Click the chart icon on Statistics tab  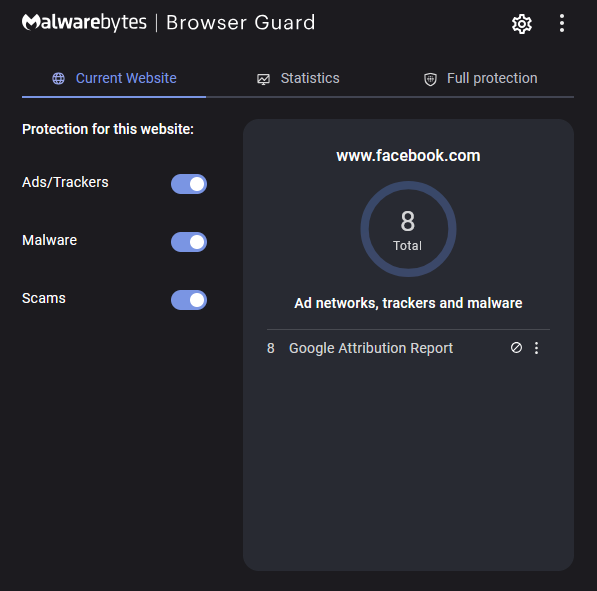tap(263, 79)
